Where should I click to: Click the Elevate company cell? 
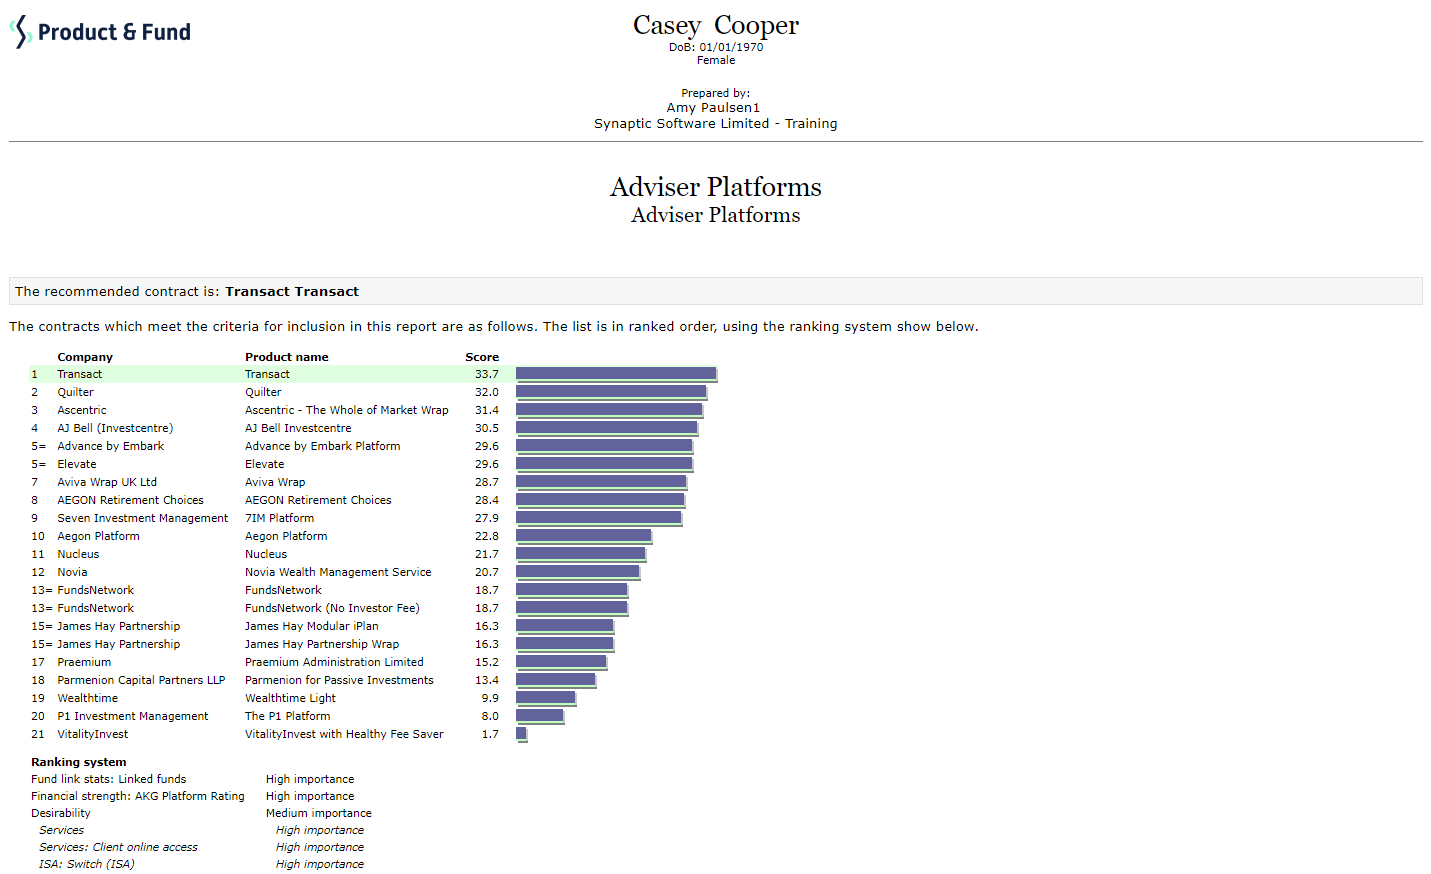pos(77,464)
